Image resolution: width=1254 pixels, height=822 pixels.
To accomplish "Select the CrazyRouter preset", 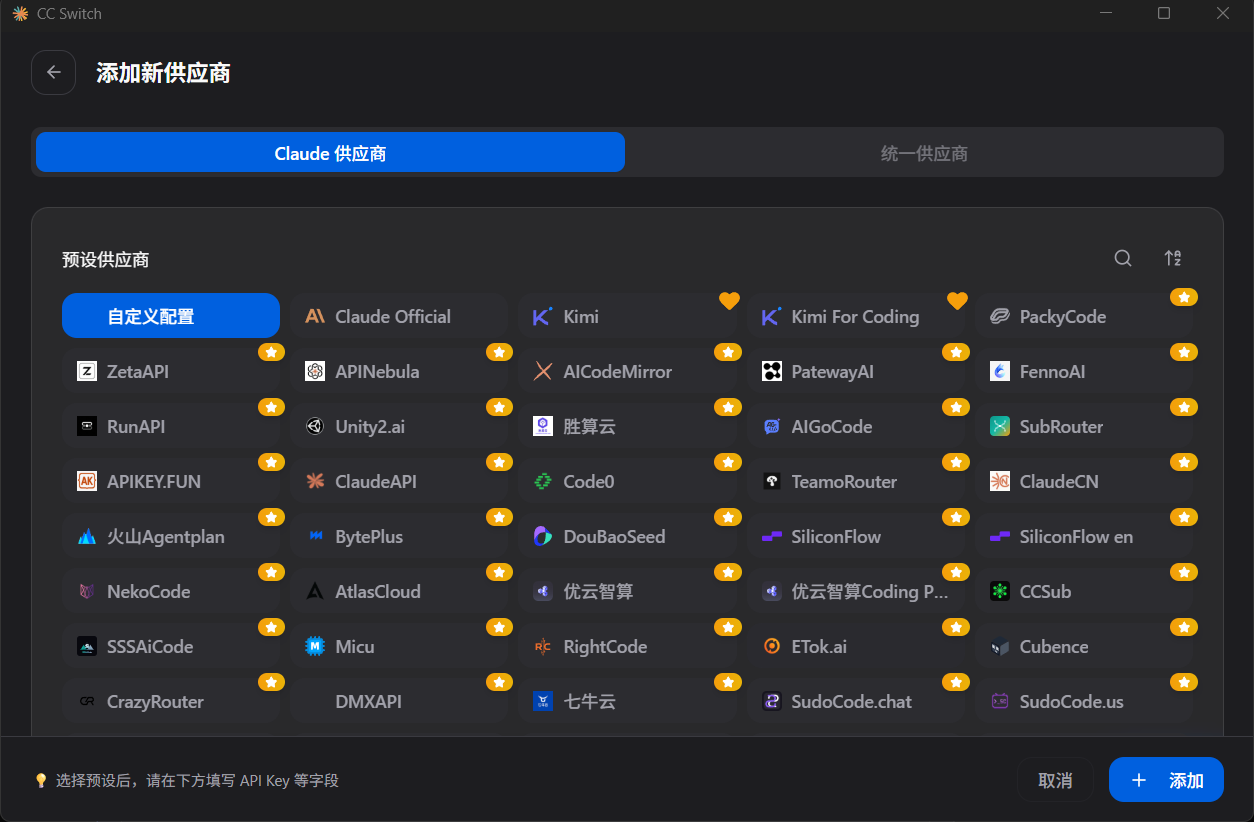I will [171, 701].
